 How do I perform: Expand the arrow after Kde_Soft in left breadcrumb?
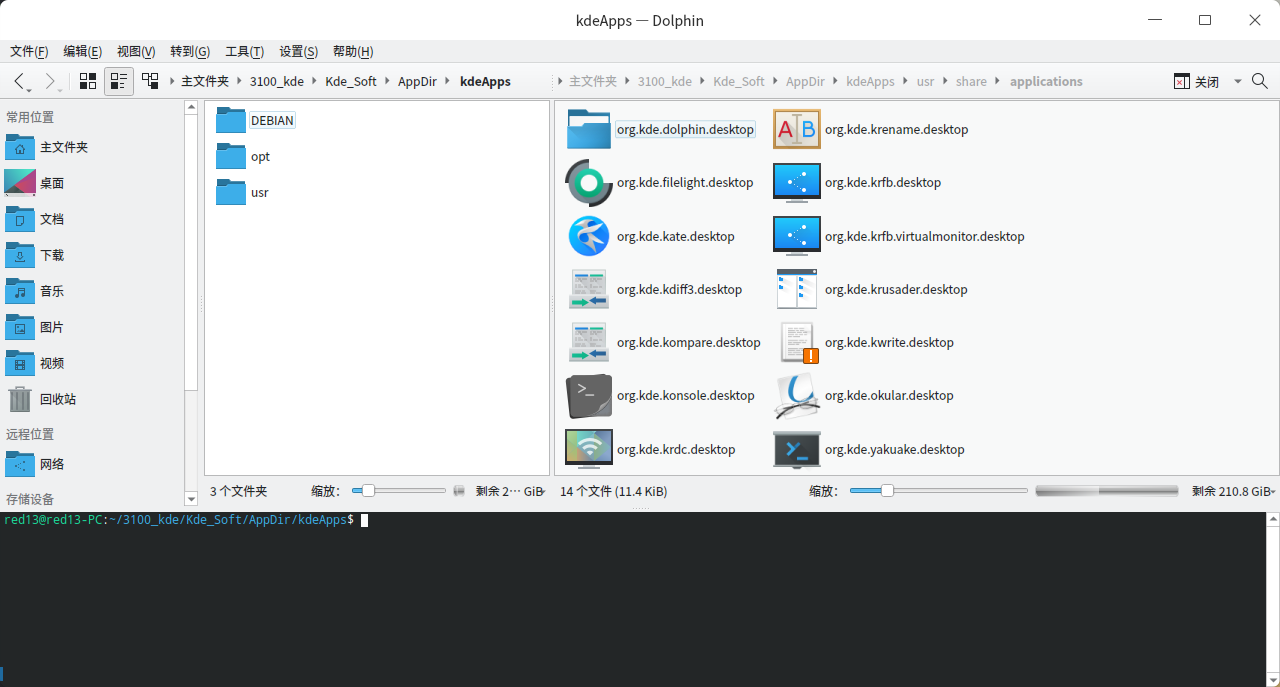point(388,82)
